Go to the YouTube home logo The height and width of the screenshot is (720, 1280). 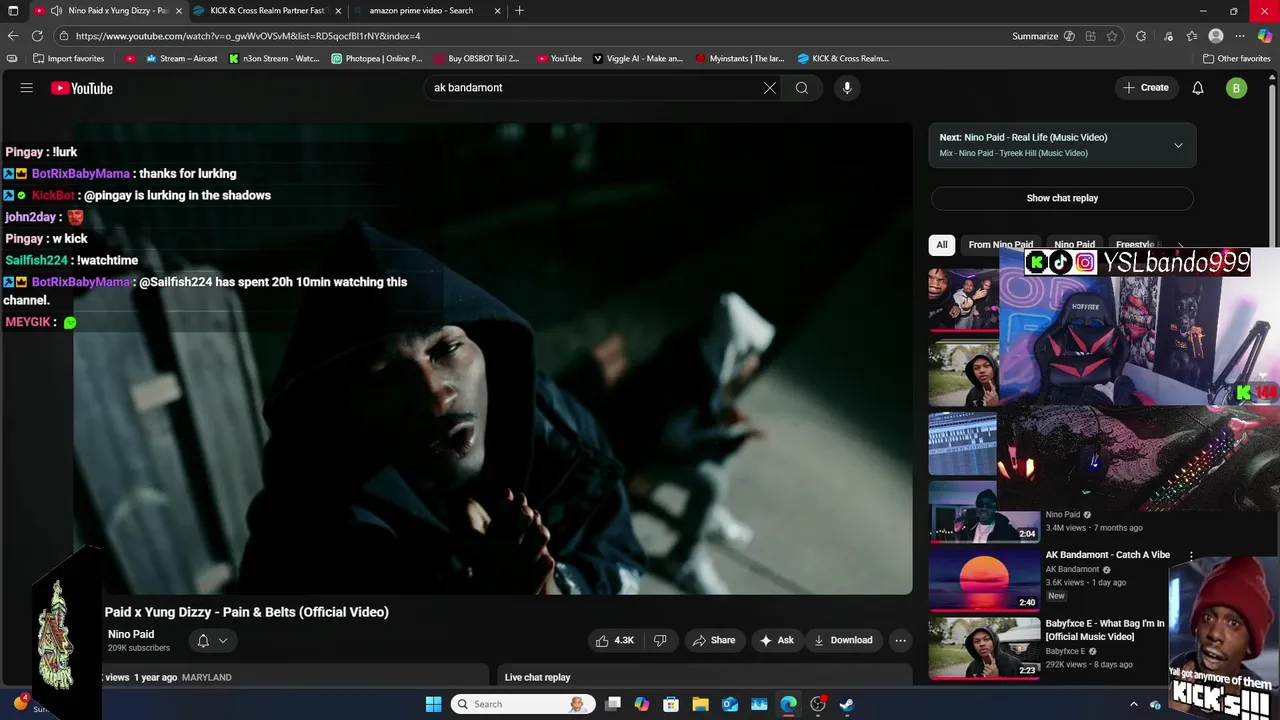click(82, 88)
